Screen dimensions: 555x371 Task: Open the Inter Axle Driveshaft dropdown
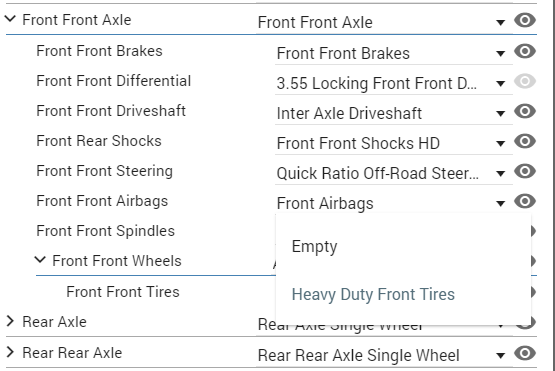point(394,114)
